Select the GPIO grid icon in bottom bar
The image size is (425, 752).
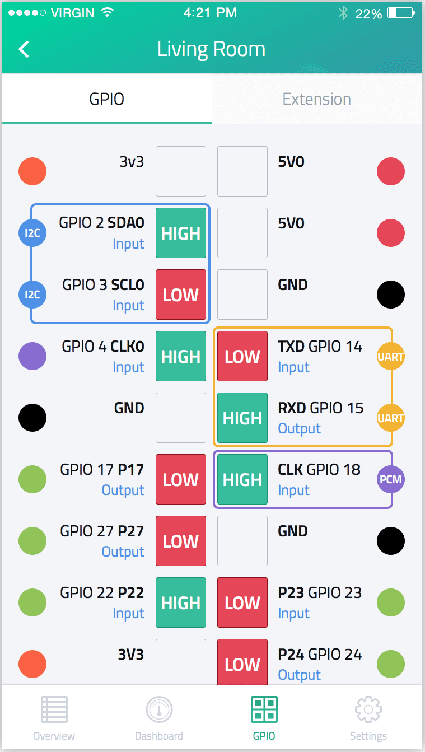[264, 710]
